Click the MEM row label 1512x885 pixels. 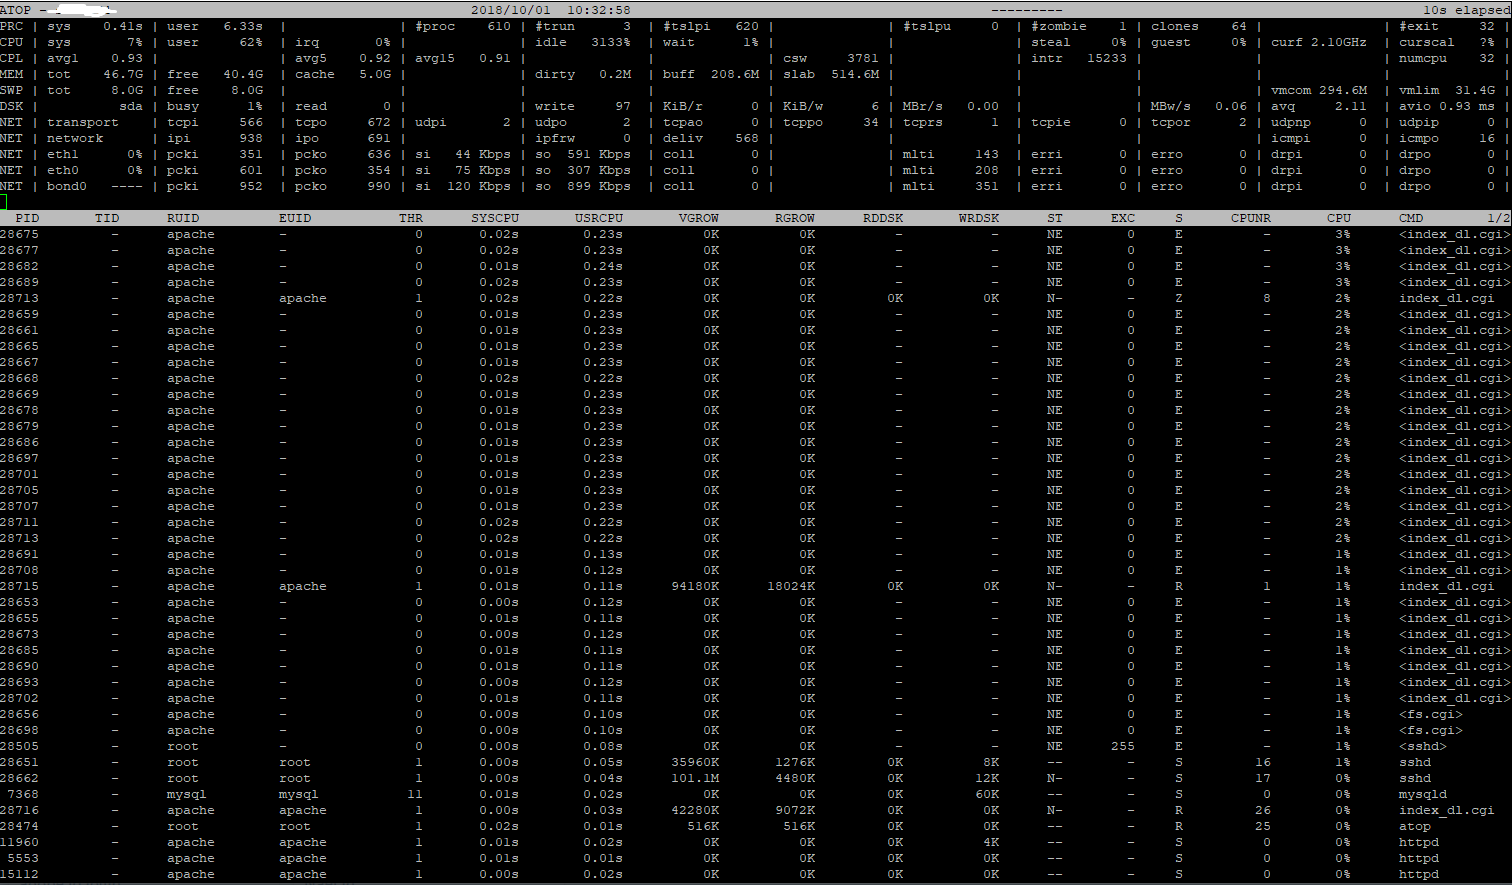click(11, 74)
